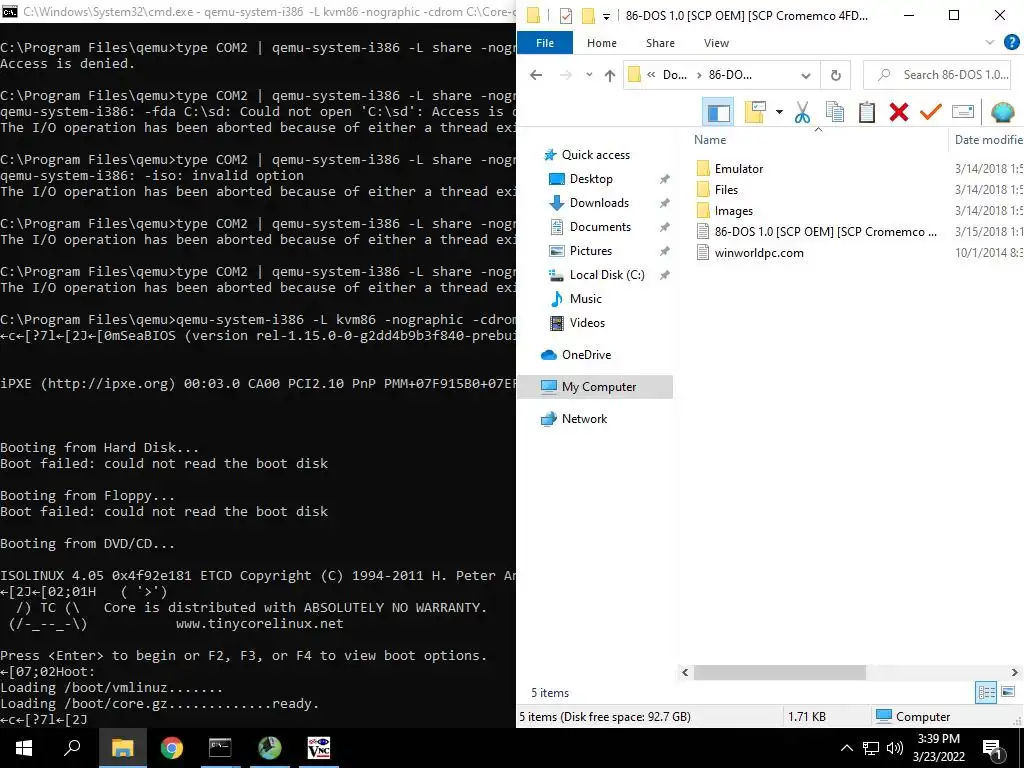Open the VNC taskbar icon
Image resolution: width=1024 pixels, height=768 pixels.
click(319, 748)
